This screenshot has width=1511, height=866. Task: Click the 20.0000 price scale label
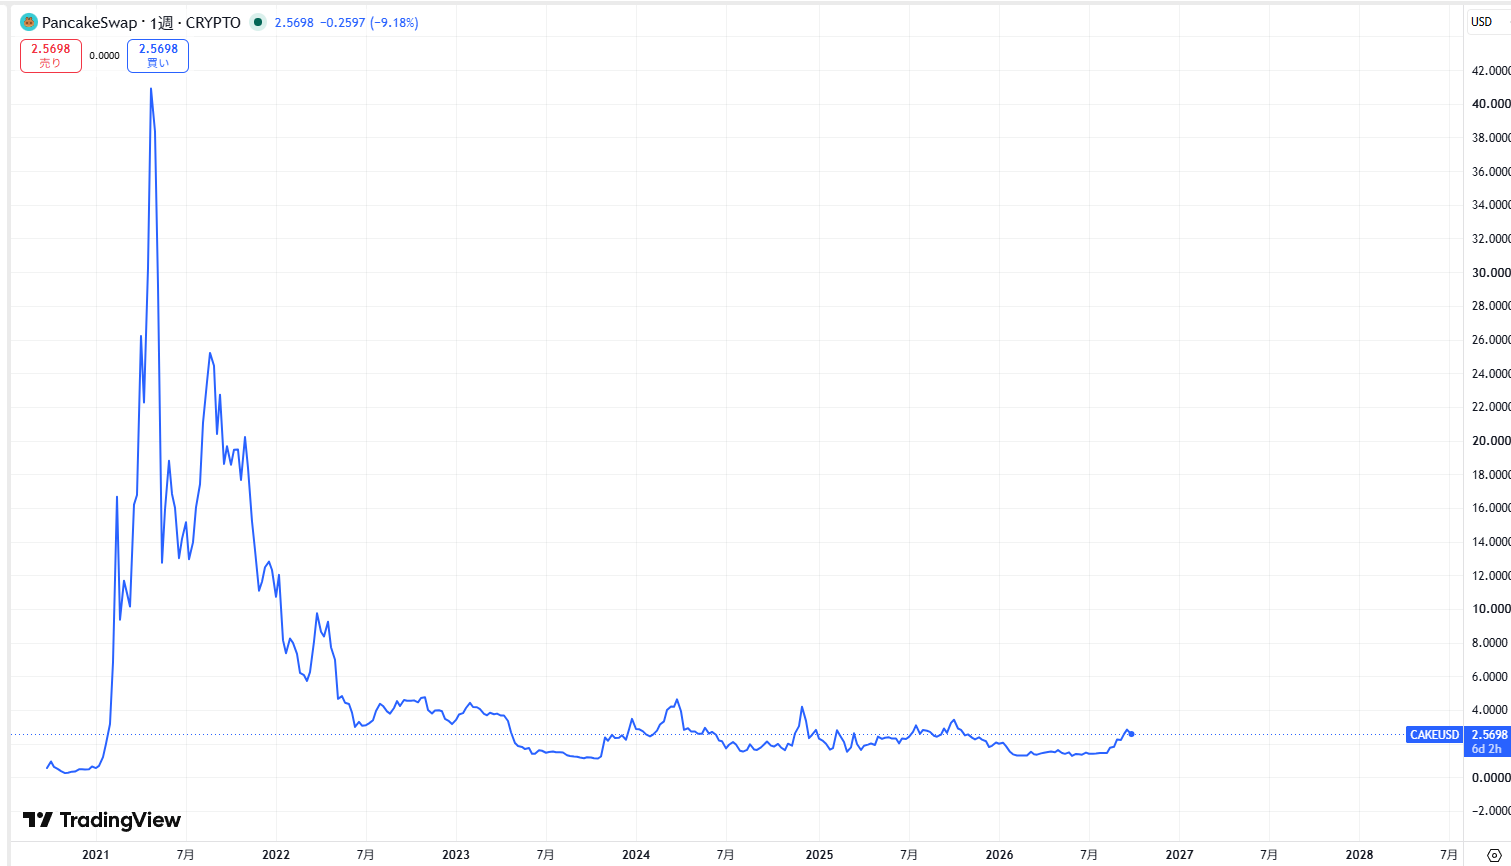(1491, 441)
